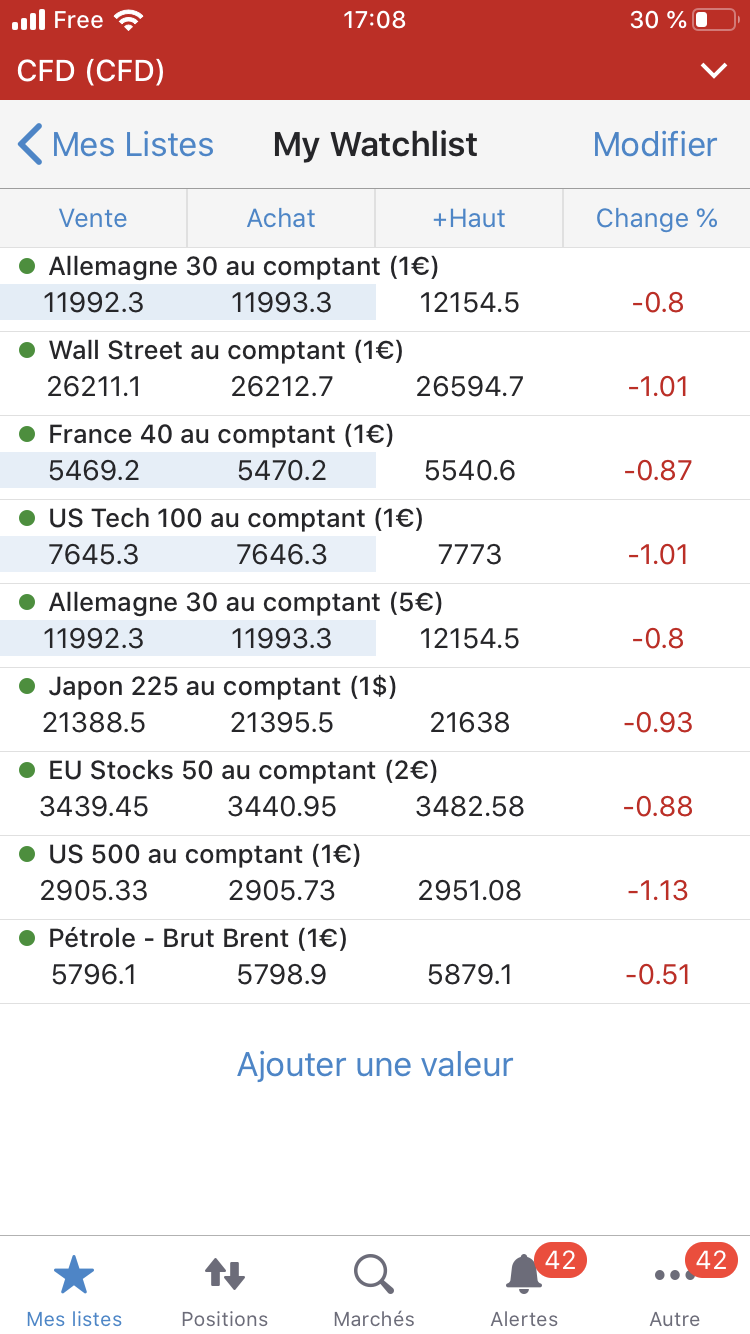Image resolution: width=750 pixels, height=1334 pixels.
Task: Sort by Change % column header
Action: 656,219
